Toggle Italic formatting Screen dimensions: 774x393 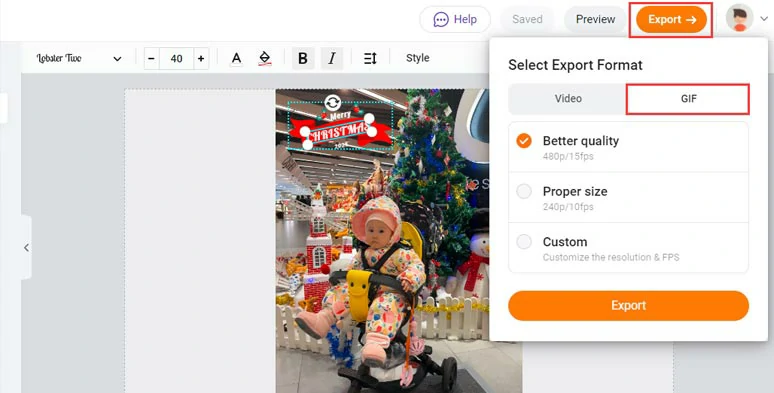[332, 58]
